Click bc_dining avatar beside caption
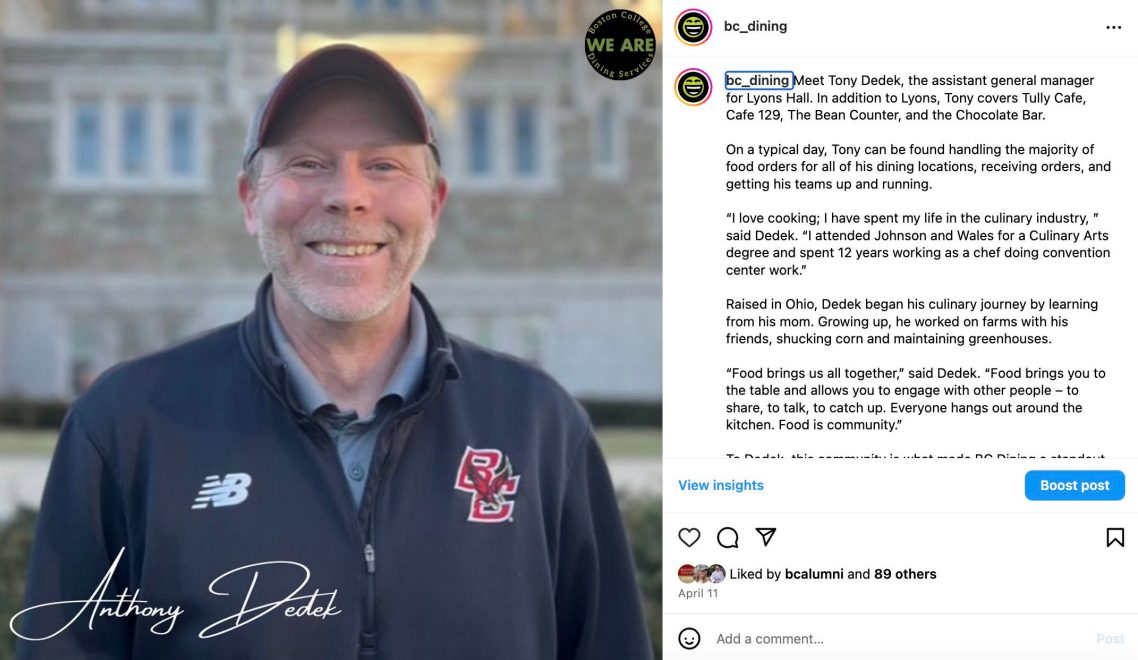This screenshot has width=1138, height=660. click(x=693, y=87)
